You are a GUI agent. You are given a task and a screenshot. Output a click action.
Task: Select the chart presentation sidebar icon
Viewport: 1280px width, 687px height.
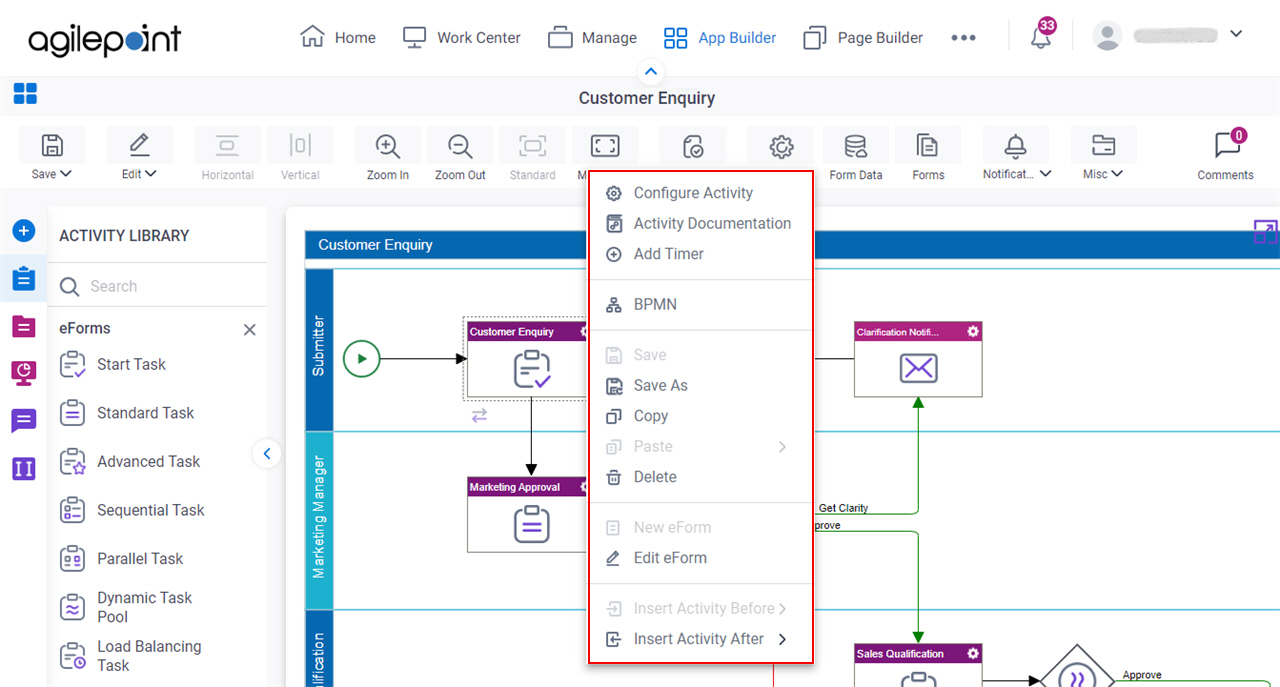tap(24, 373)
